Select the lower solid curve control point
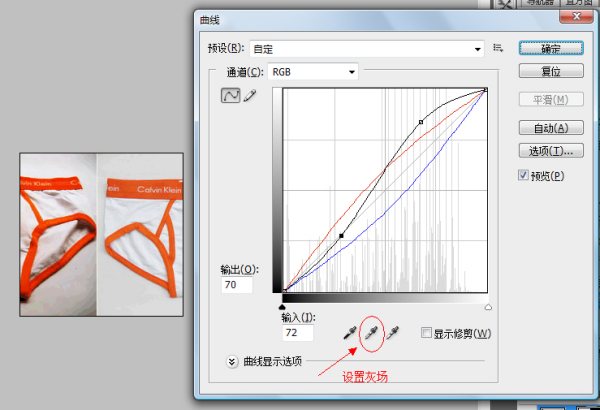Image resolution: width=600 pixels, height=410 pixels. (x=341, y=236)
